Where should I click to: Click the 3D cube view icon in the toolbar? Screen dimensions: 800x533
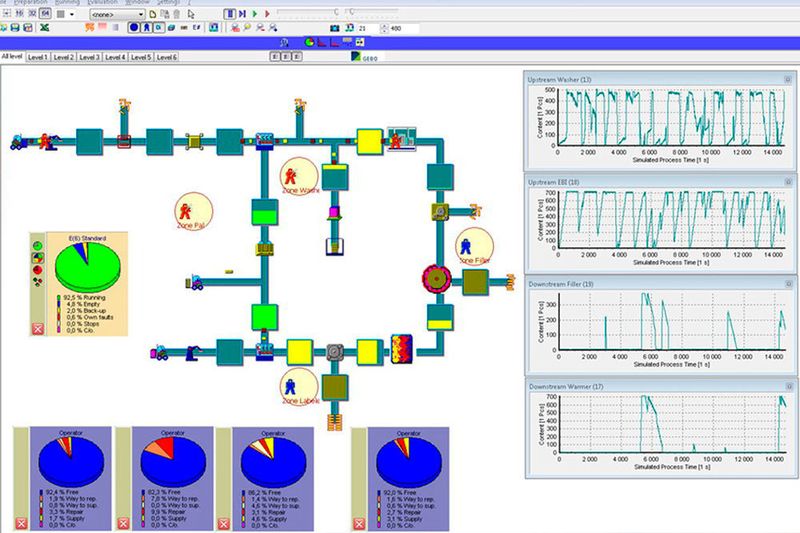pos(171,28)
